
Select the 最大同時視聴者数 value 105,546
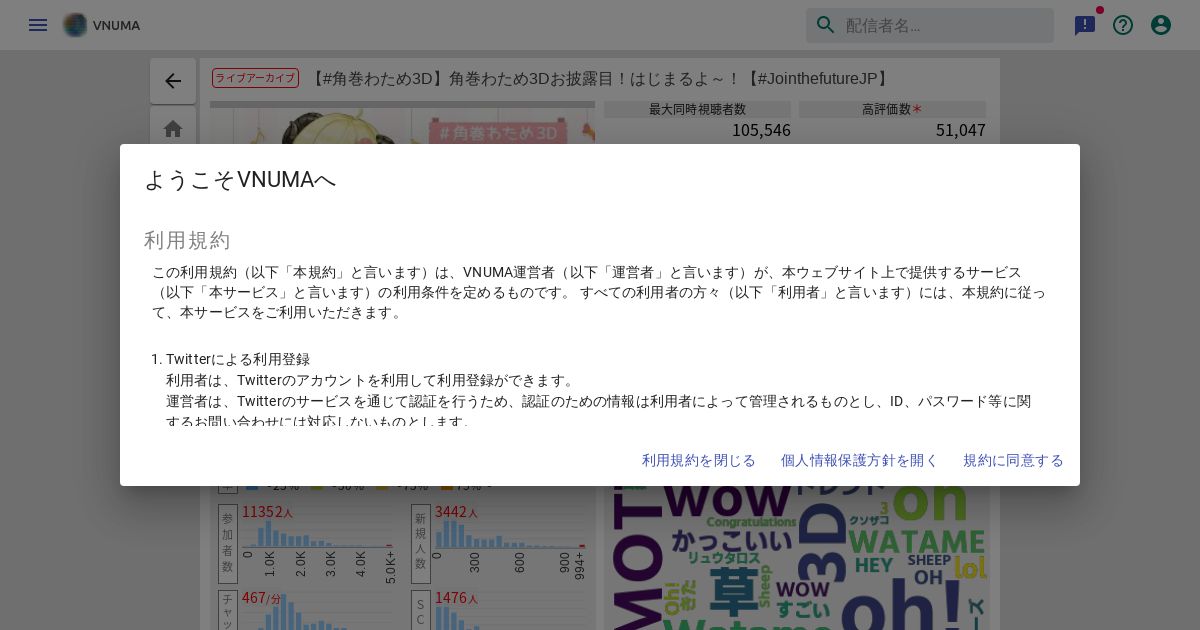761,130
